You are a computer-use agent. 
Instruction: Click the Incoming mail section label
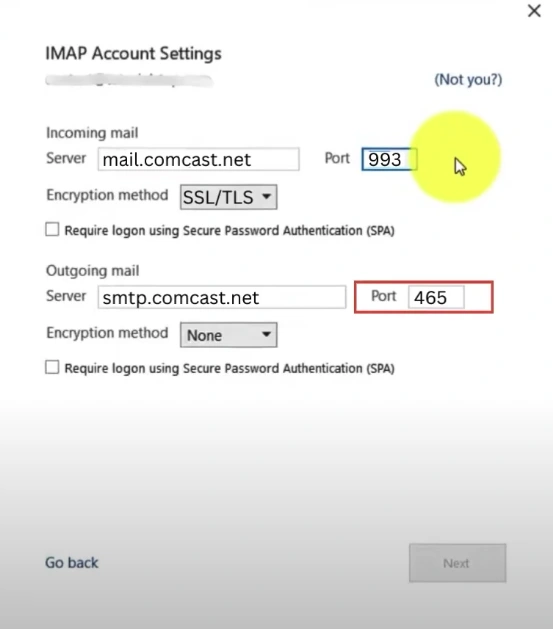[x=92, y=133]
